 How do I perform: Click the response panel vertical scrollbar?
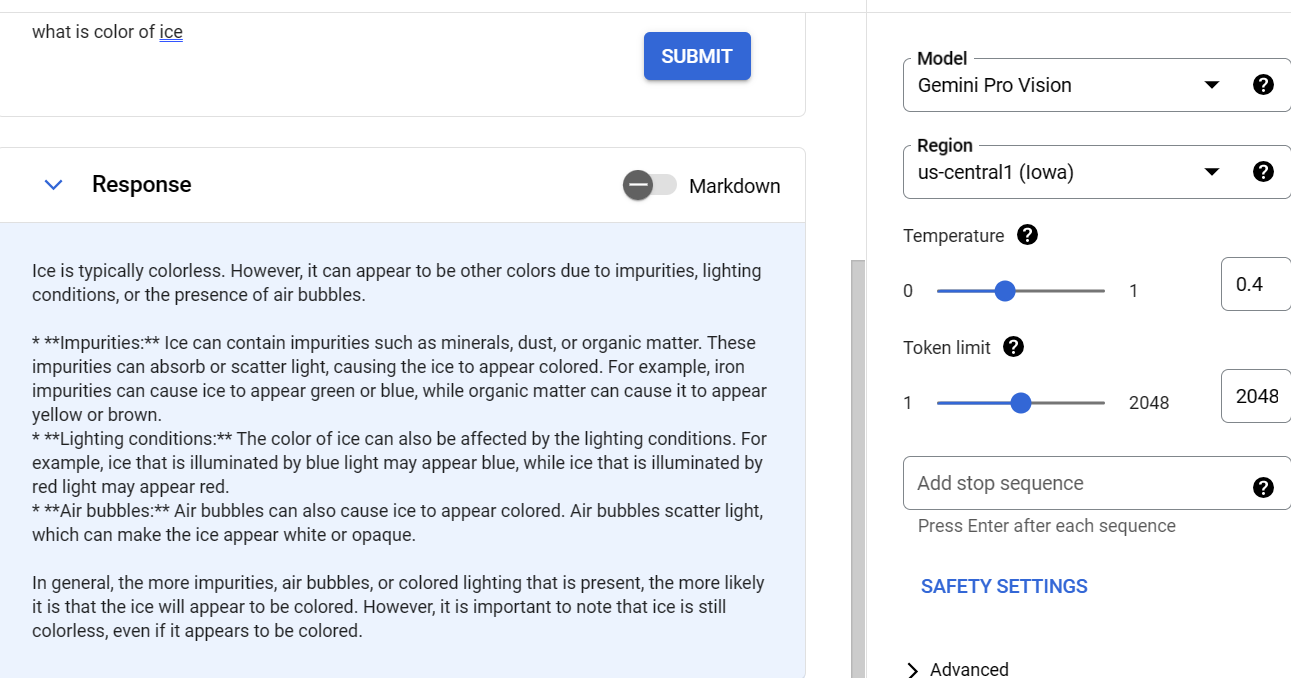coord(858,460)
